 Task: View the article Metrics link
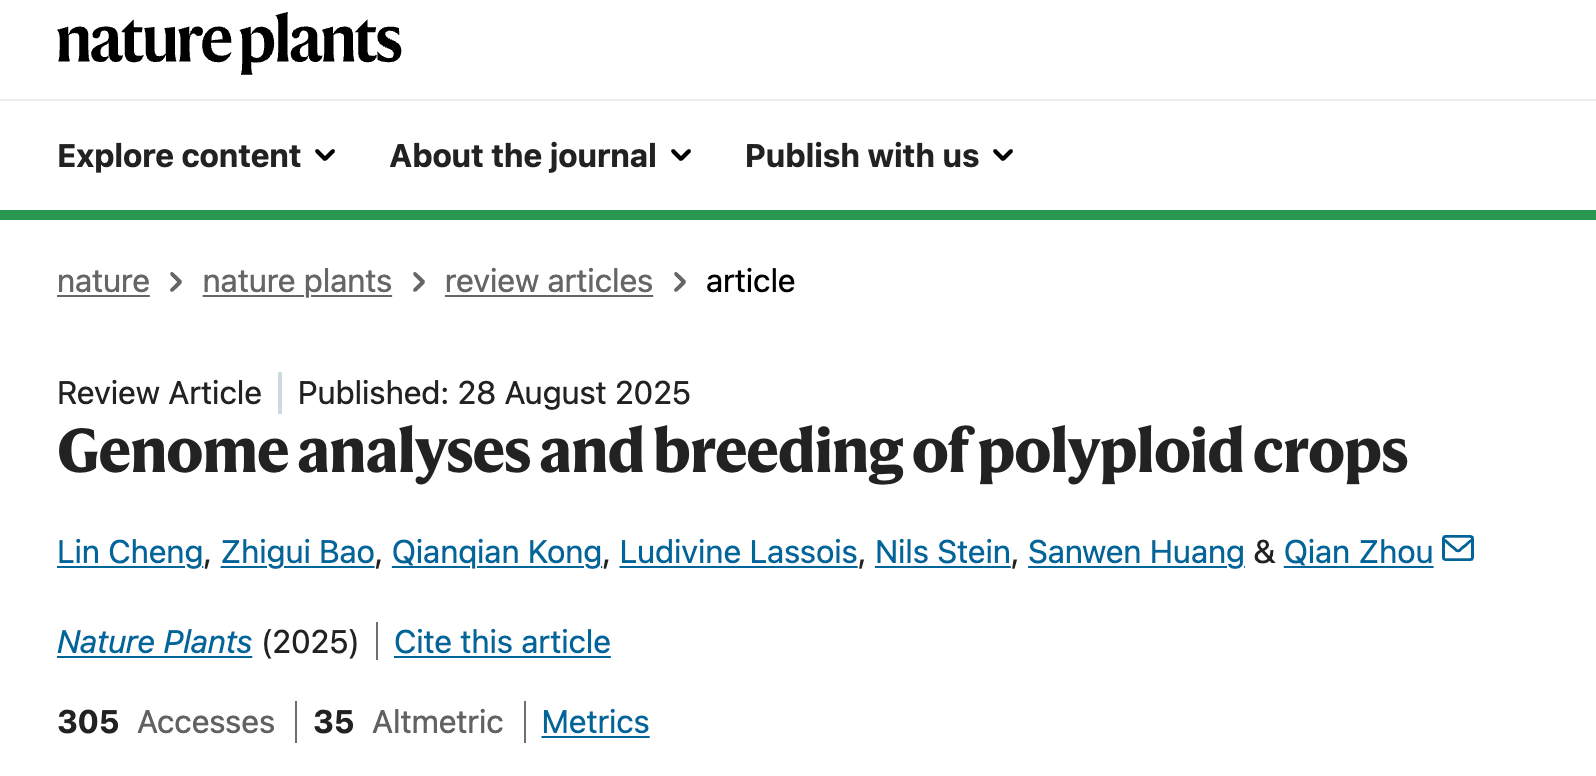tap(595, 722)
